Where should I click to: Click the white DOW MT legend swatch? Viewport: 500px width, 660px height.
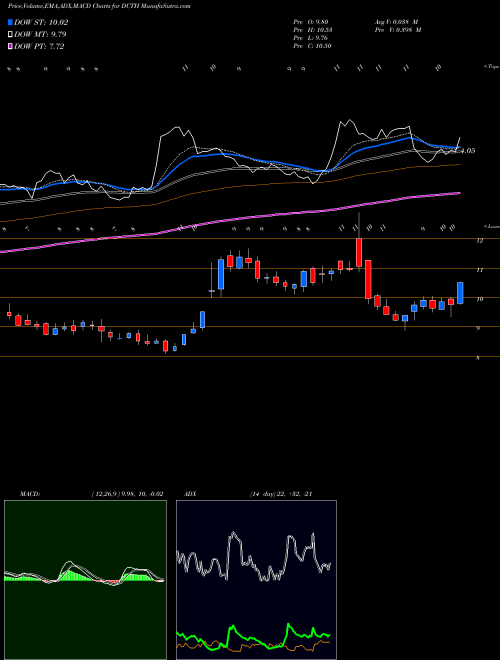(10, 35)
